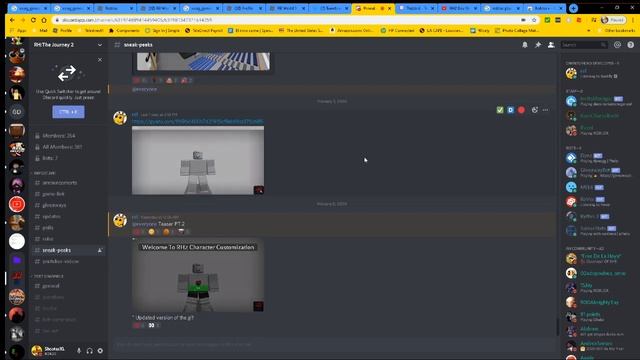Screen dimensions: 640x360
Task: Open the message more options dots
Action: pos(545,110)
